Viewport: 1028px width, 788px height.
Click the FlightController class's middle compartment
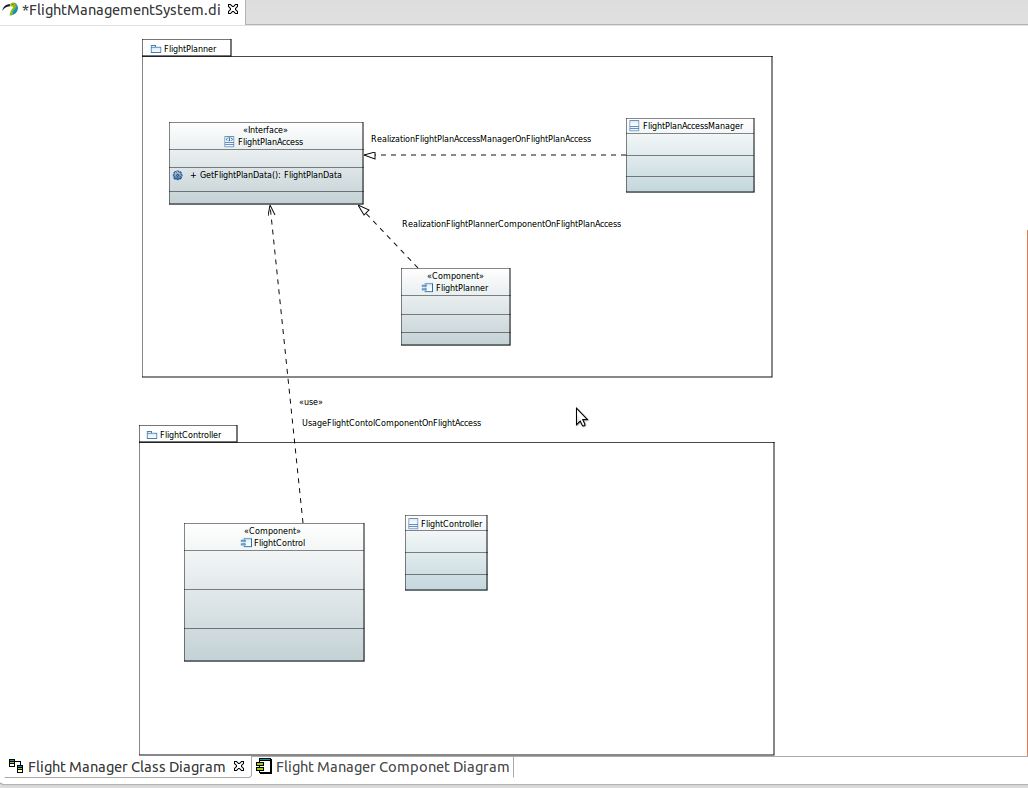click(446, 563)
